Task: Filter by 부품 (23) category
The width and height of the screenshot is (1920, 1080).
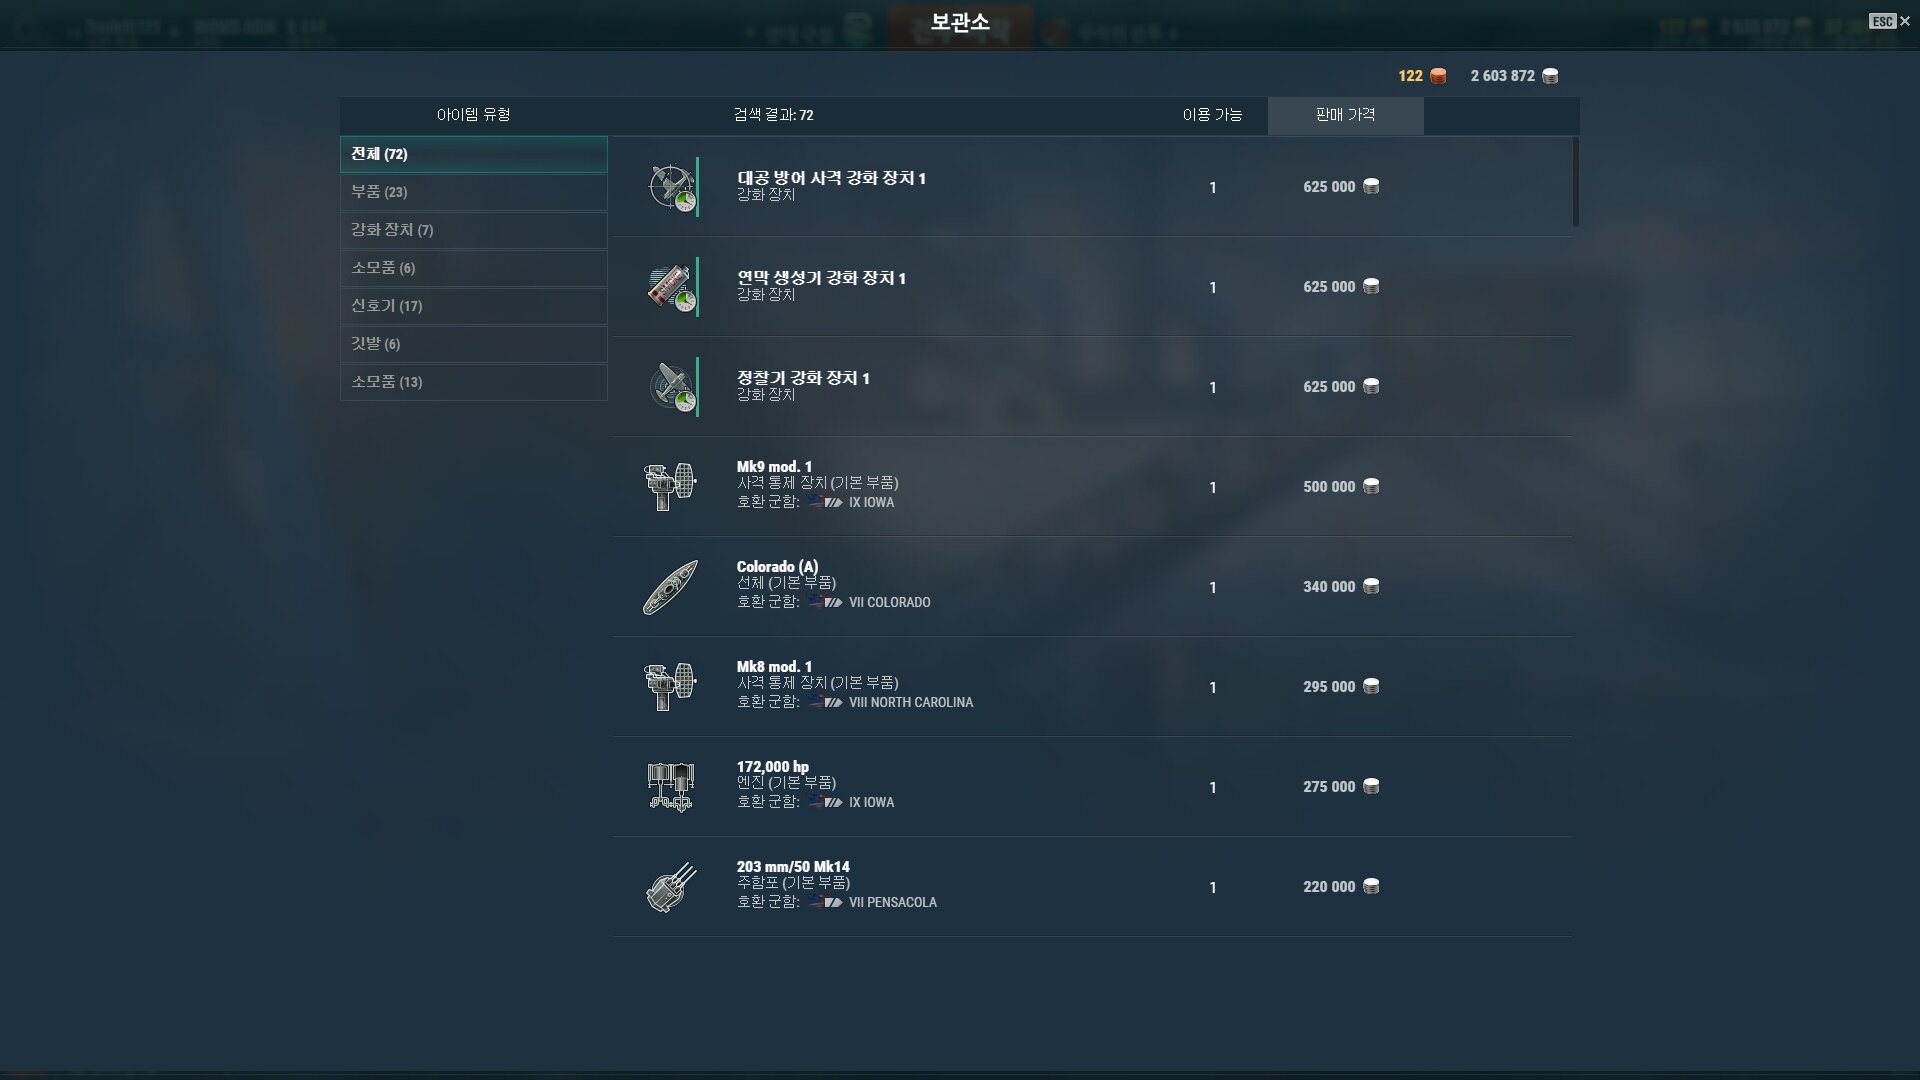Action: 474,192
